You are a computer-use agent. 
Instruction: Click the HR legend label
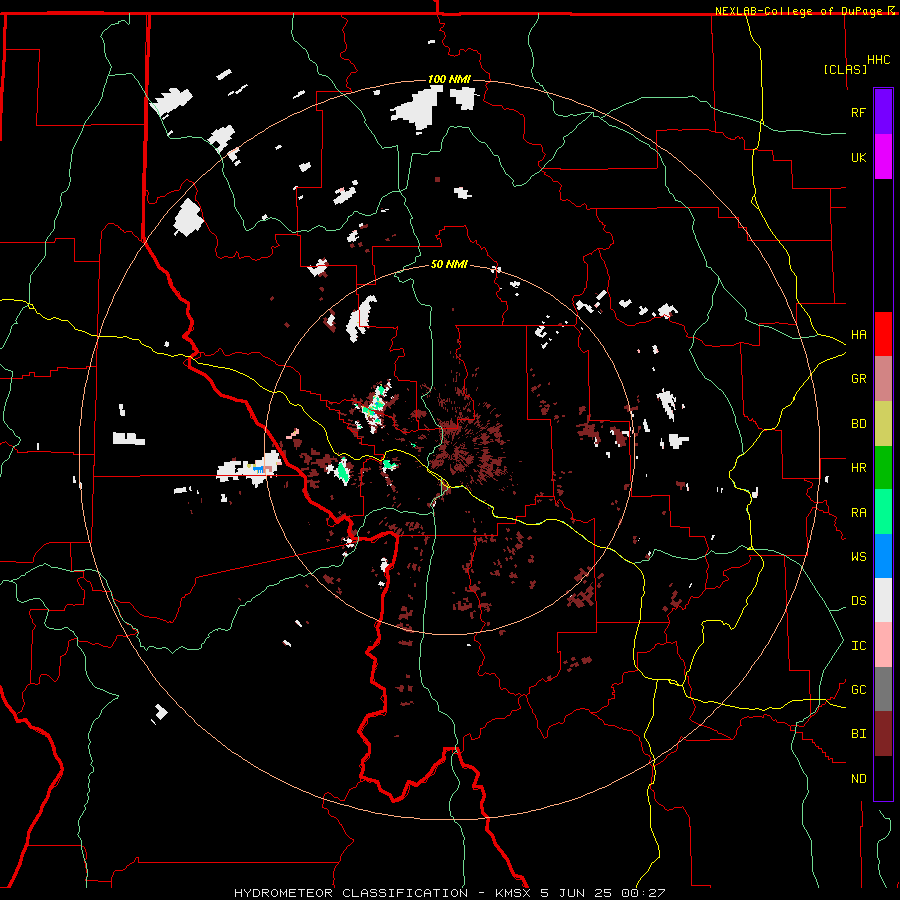858,468
